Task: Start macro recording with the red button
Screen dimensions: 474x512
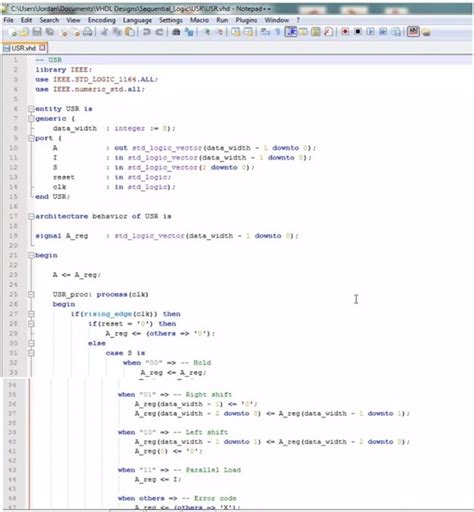Action: point(345,32)
